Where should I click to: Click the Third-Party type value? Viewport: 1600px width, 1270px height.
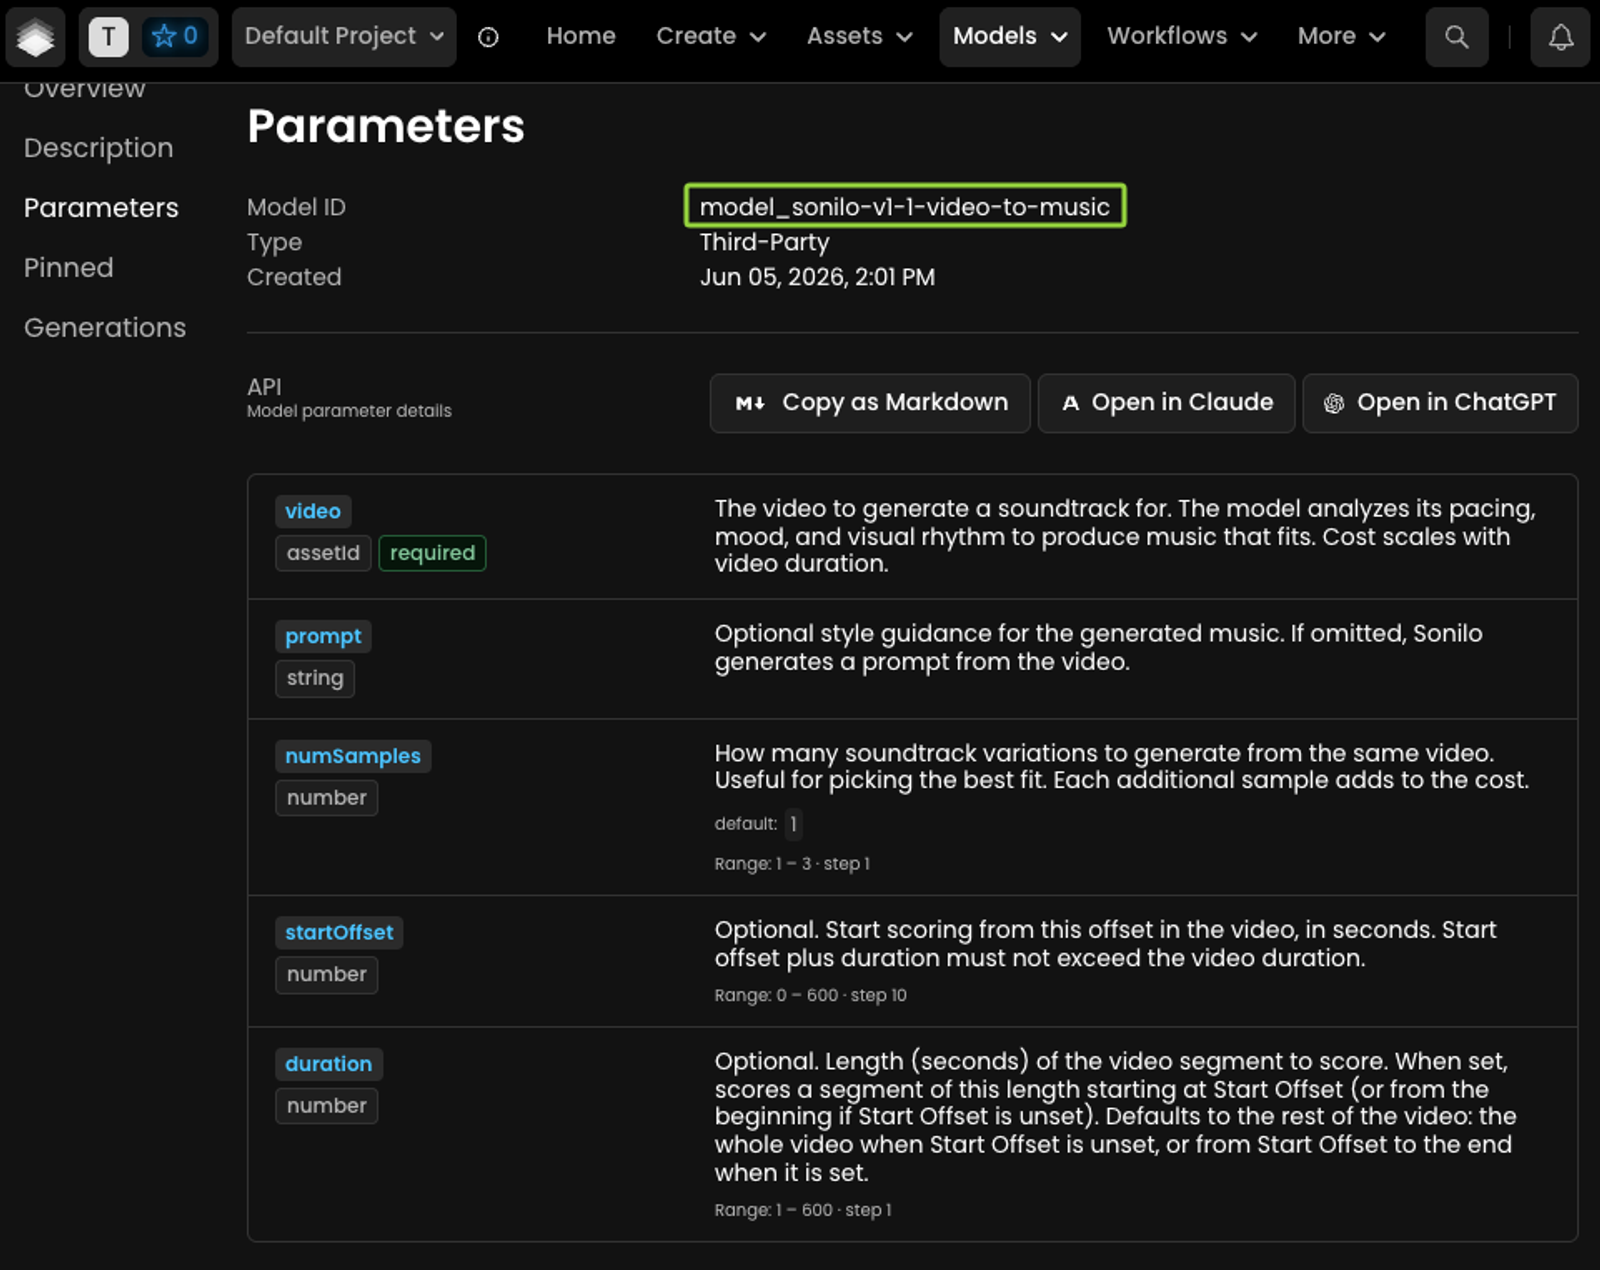click(764, 242)
